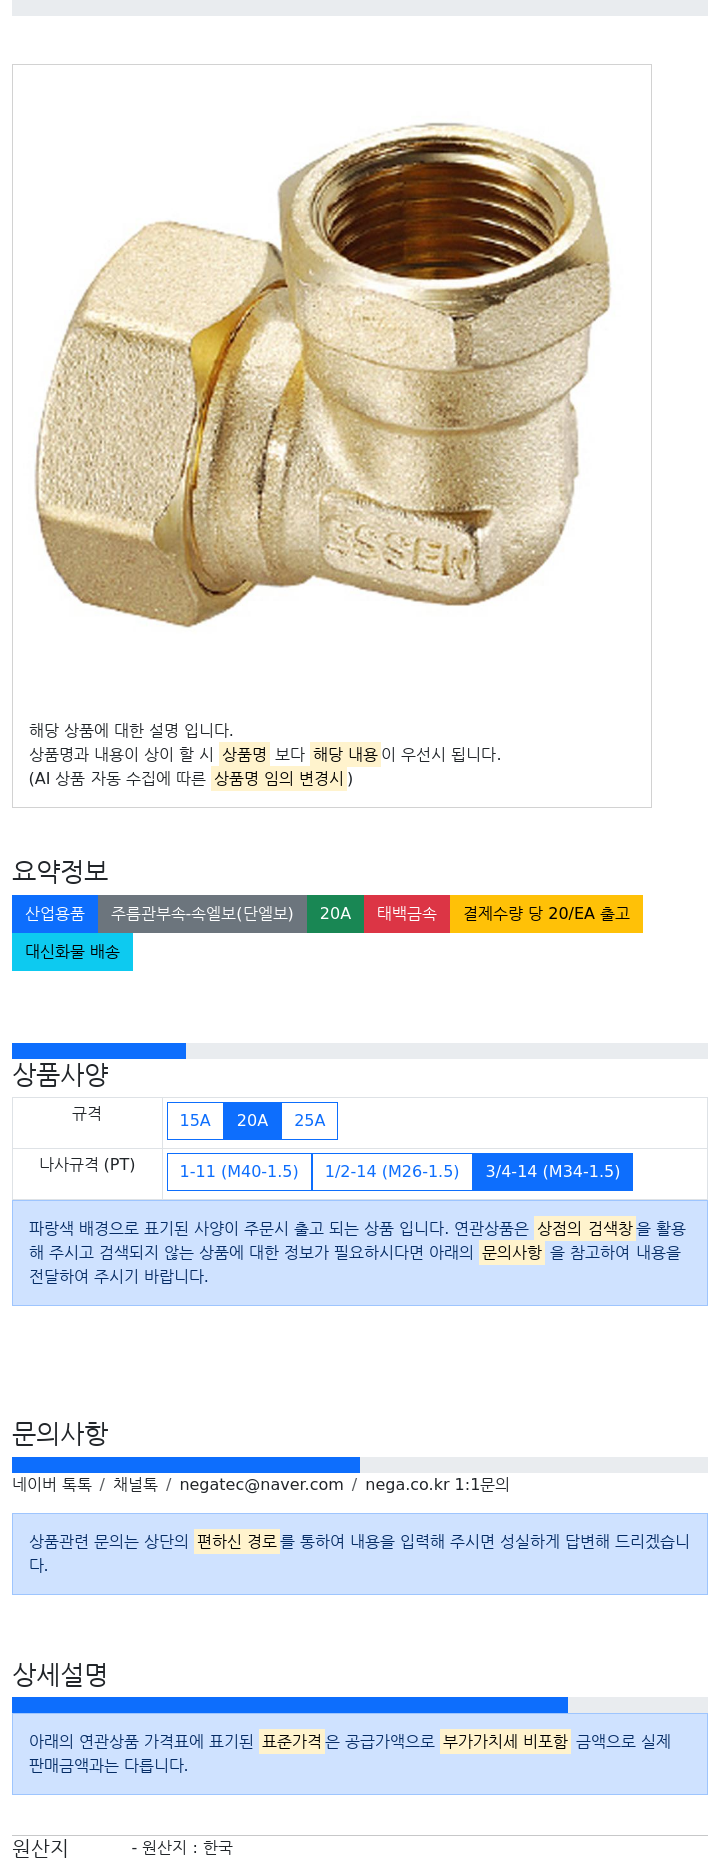This screenshot has height=1868, width=720.
Task: Click the negatec@naver.com email link
Action: [261, 1485]
